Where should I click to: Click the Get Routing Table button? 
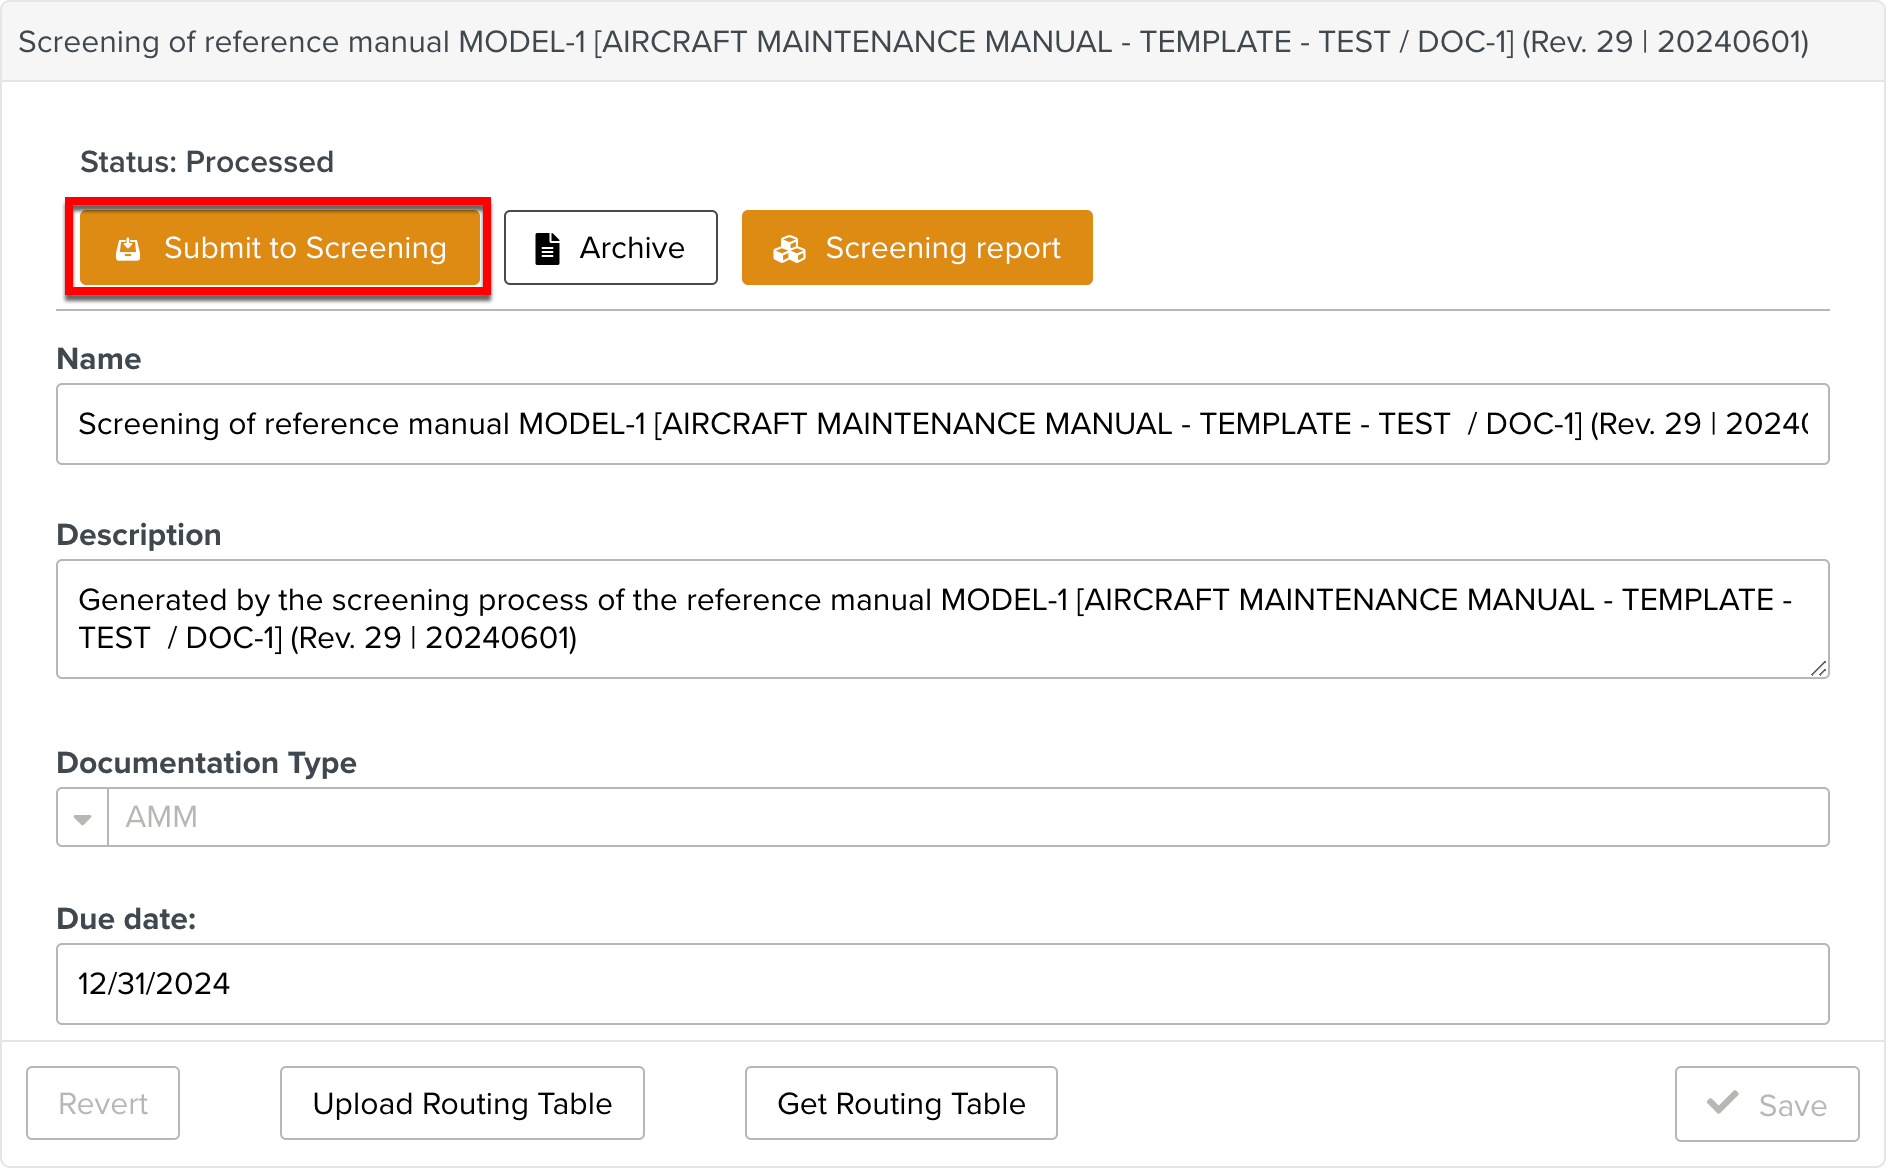[x=901, y=1104]
